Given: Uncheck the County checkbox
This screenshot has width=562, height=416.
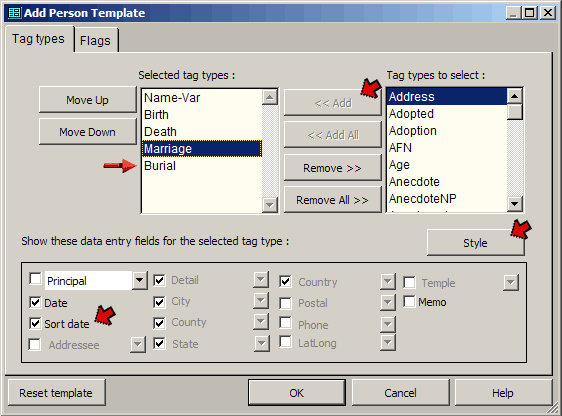Looking at the screenshot, I should [159, 323].
